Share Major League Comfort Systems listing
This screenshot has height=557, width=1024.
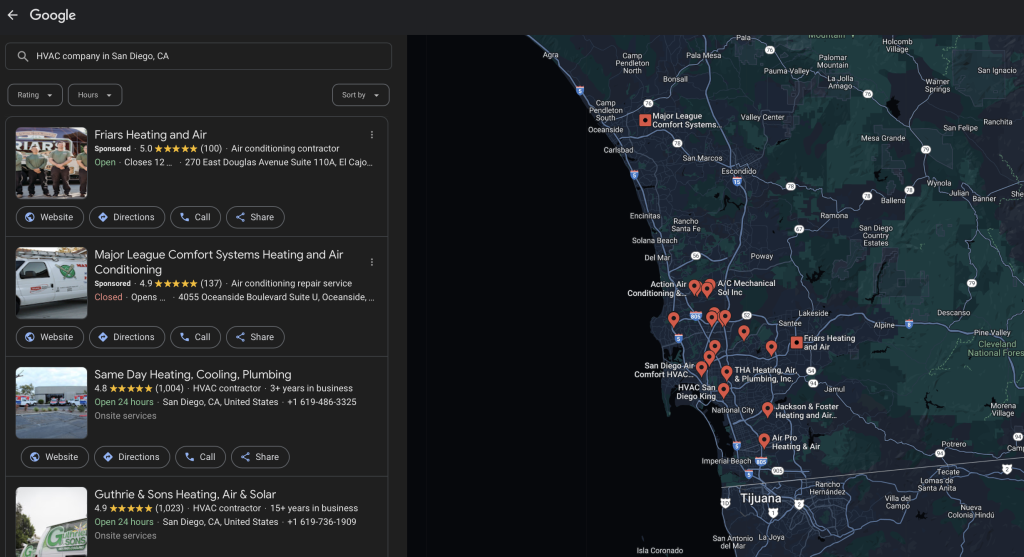(x=255, y=337)
